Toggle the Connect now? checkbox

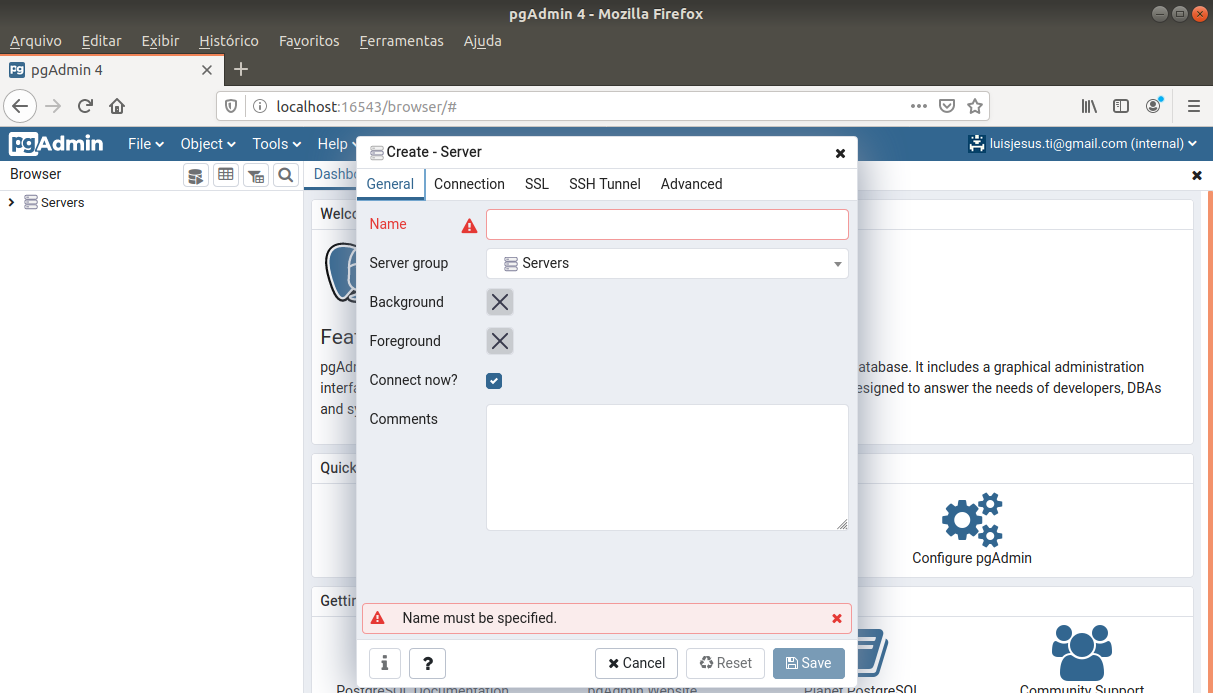coord(494,381)
